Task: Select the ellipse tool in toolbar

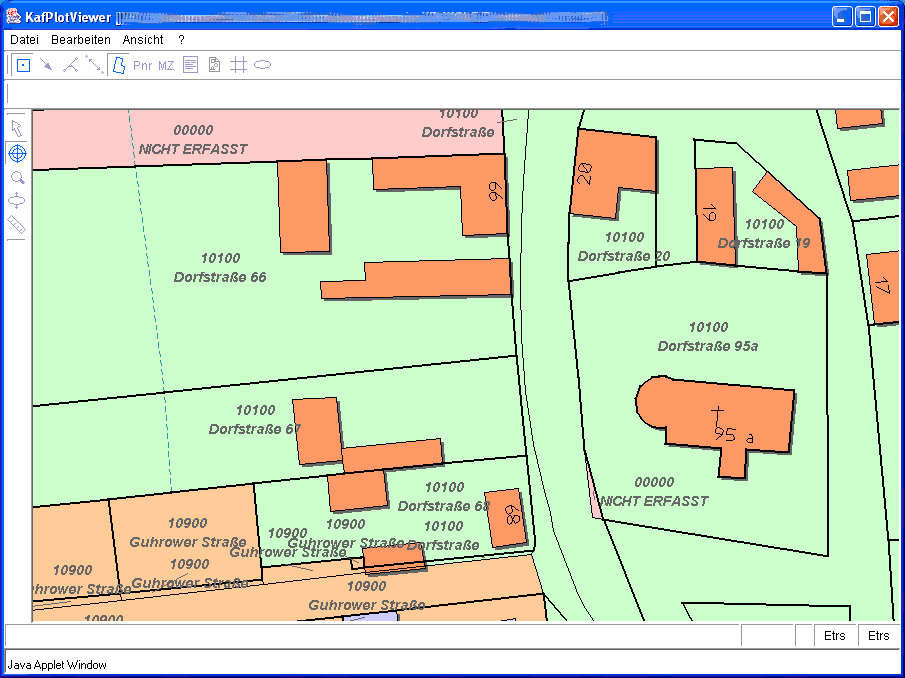Action: [x=262, y=66]
